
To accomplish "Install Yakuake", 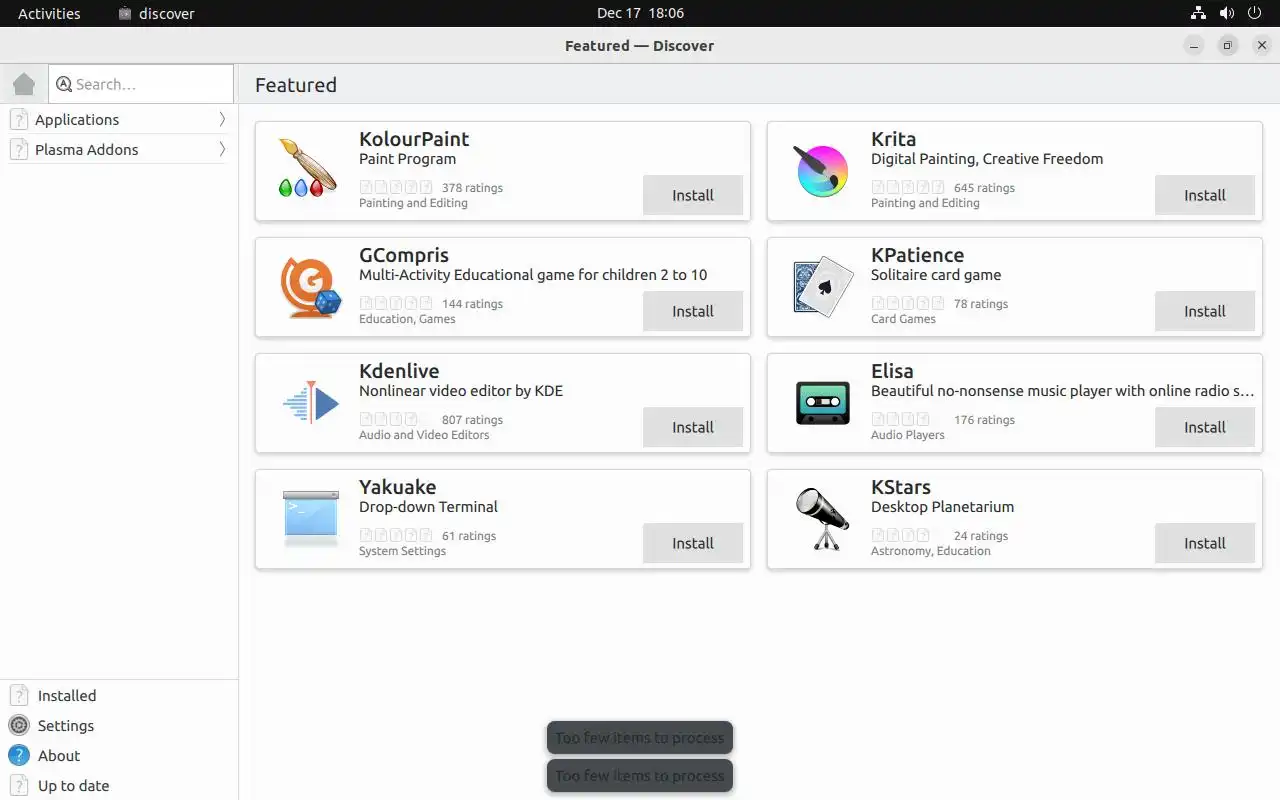I will tap(693, 543).
